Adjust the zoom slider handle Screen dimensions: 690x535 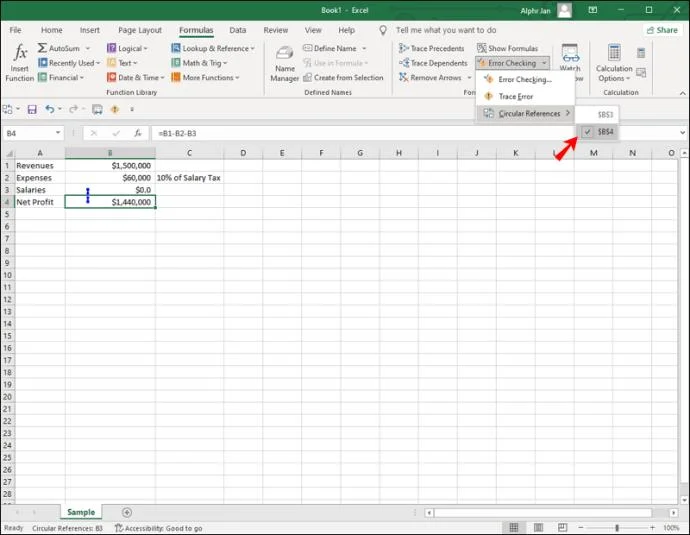point(617,528)
